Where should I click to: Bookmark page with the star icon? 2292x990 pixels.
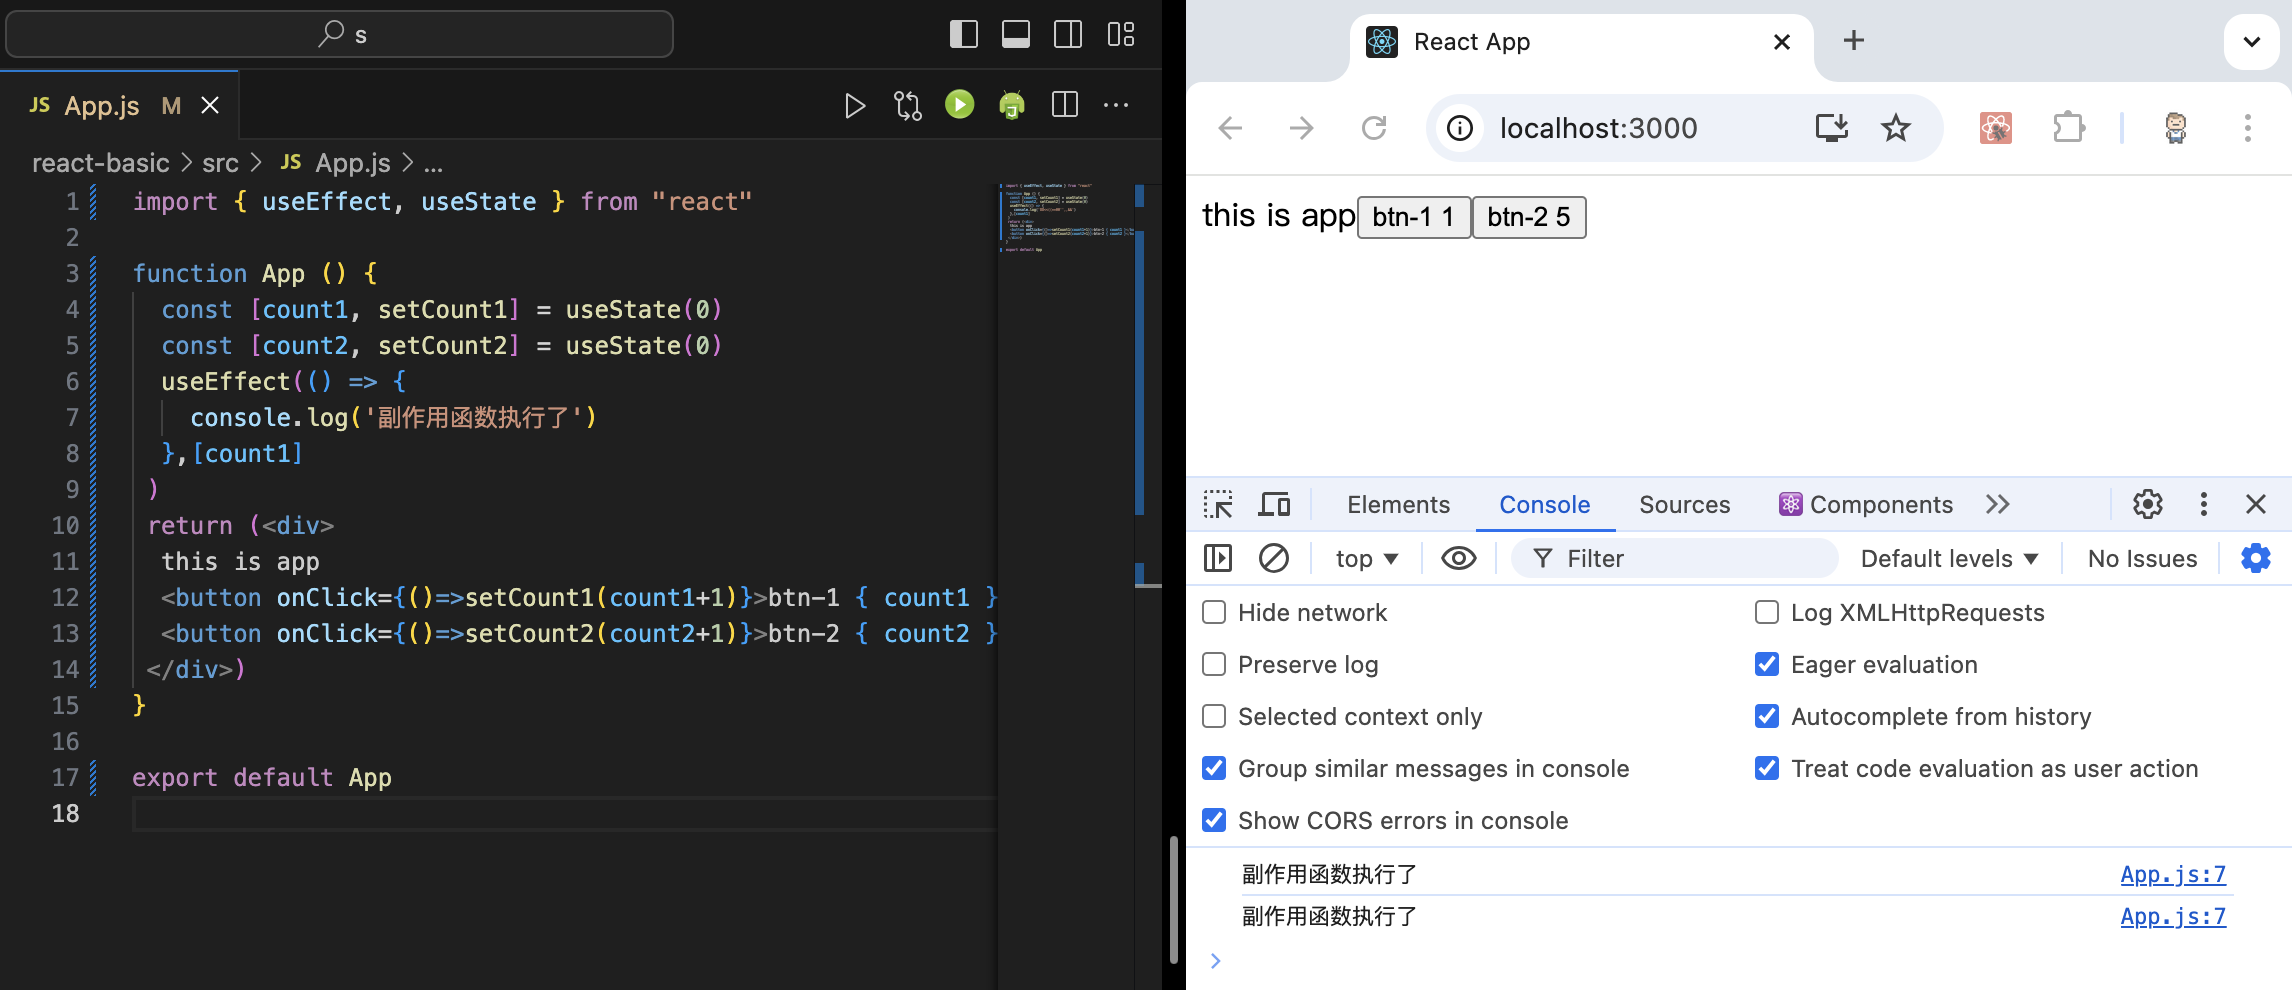(x=1895, y=128)
